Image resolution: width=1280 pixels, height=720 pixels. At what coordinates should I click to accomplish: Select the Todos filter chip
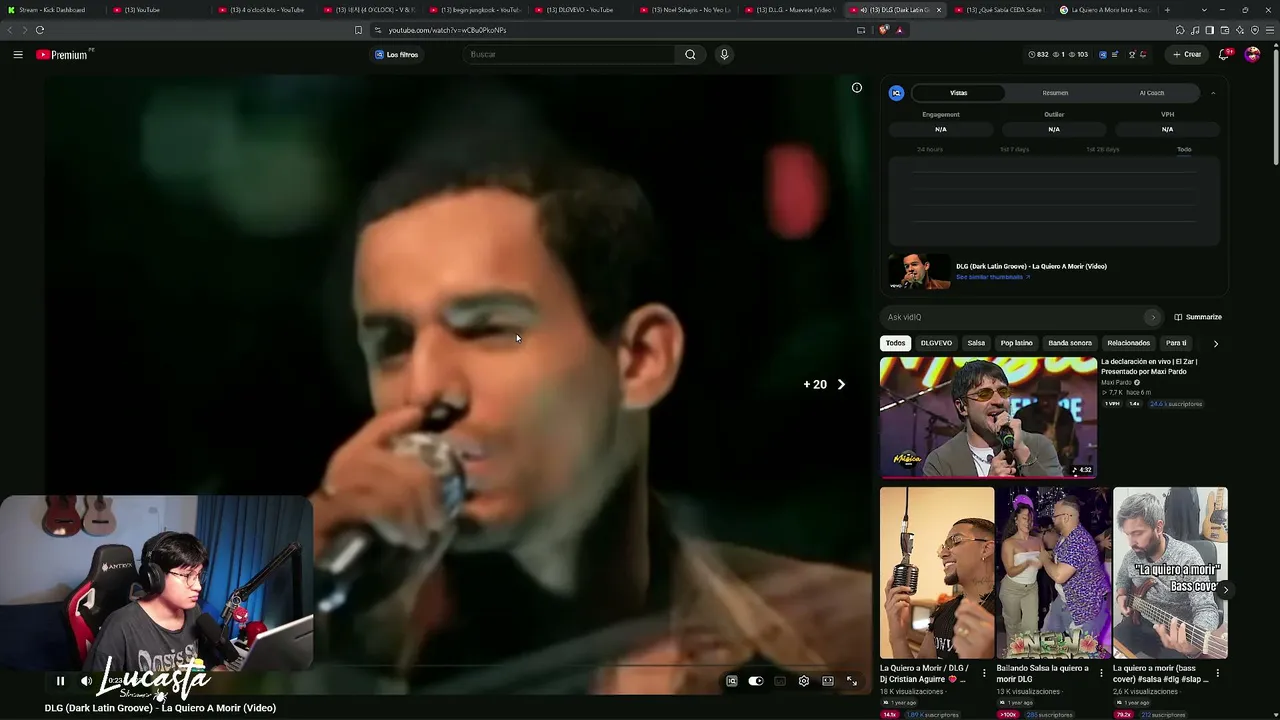pos(895,343)
